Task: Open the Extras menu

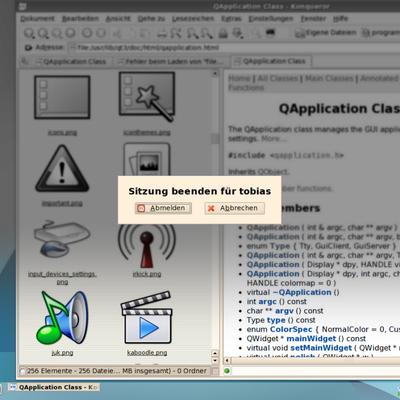Action: 231,19
